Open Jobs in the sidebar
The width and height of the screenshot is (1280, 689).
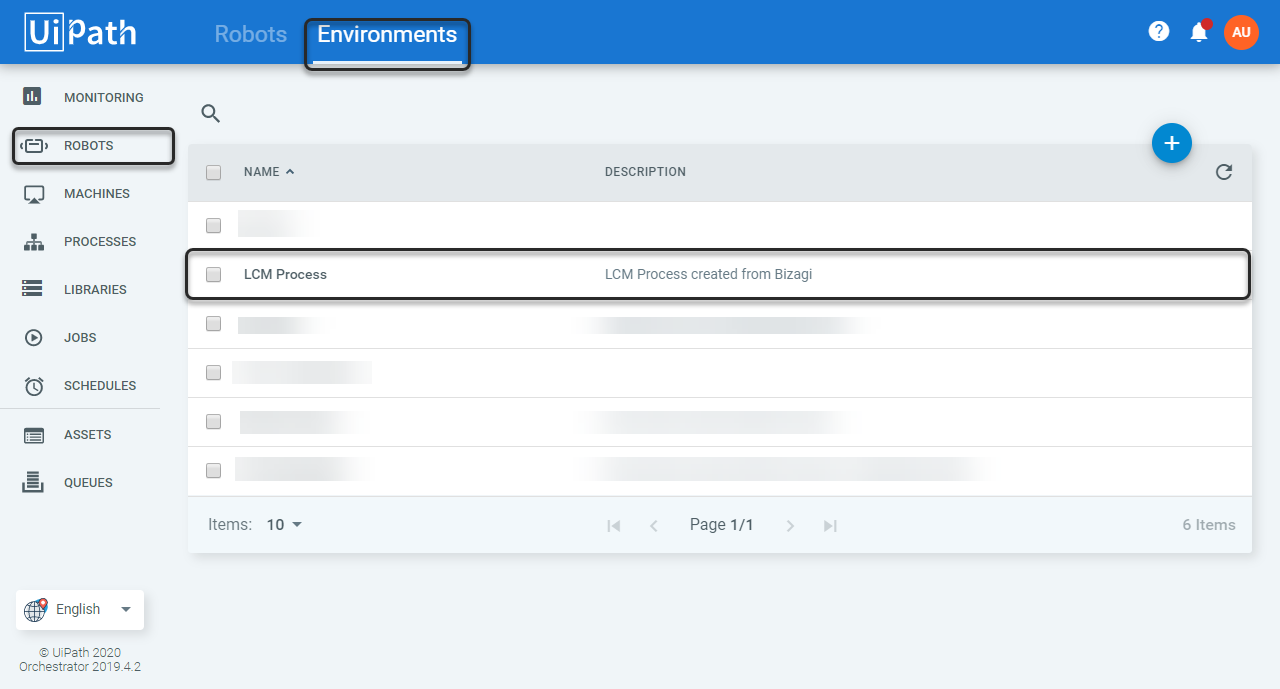[x=80, y=338]
